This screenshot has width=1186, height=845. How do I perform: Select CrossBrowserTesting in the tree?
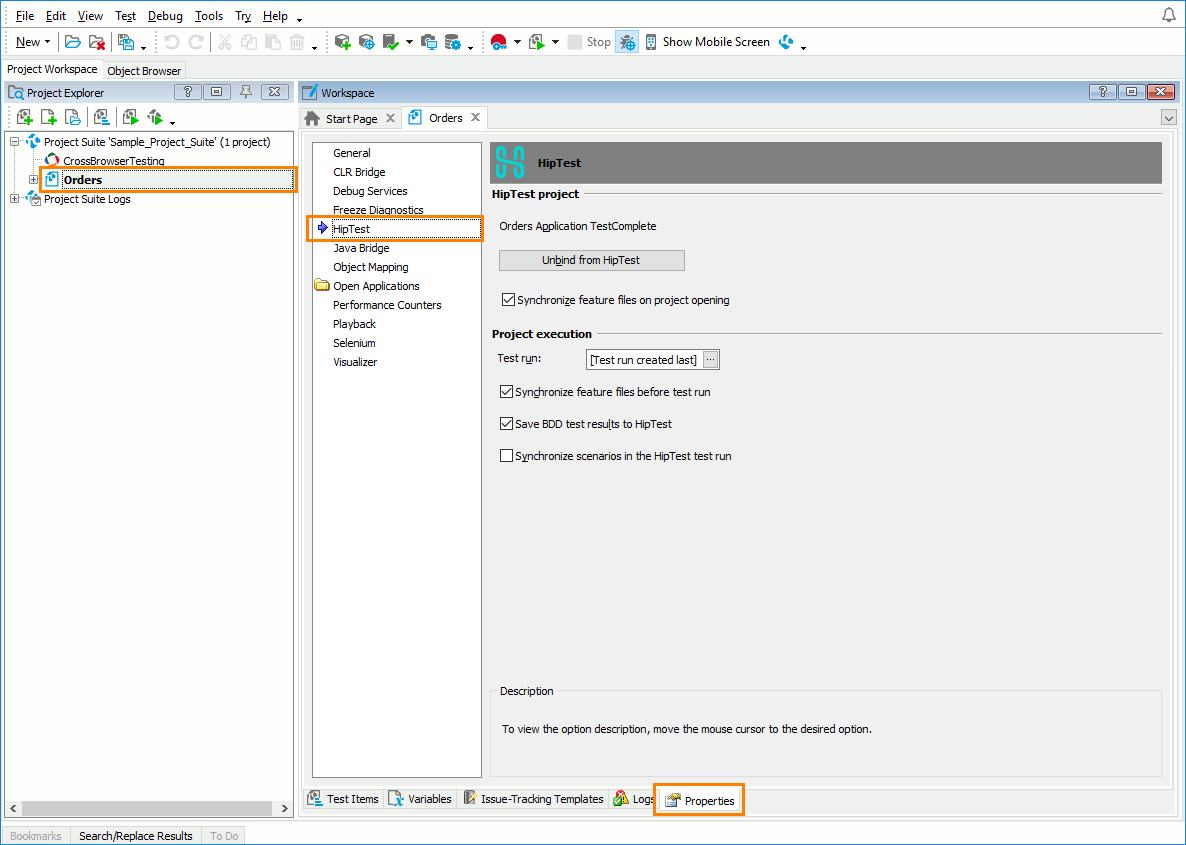point(113,161)
